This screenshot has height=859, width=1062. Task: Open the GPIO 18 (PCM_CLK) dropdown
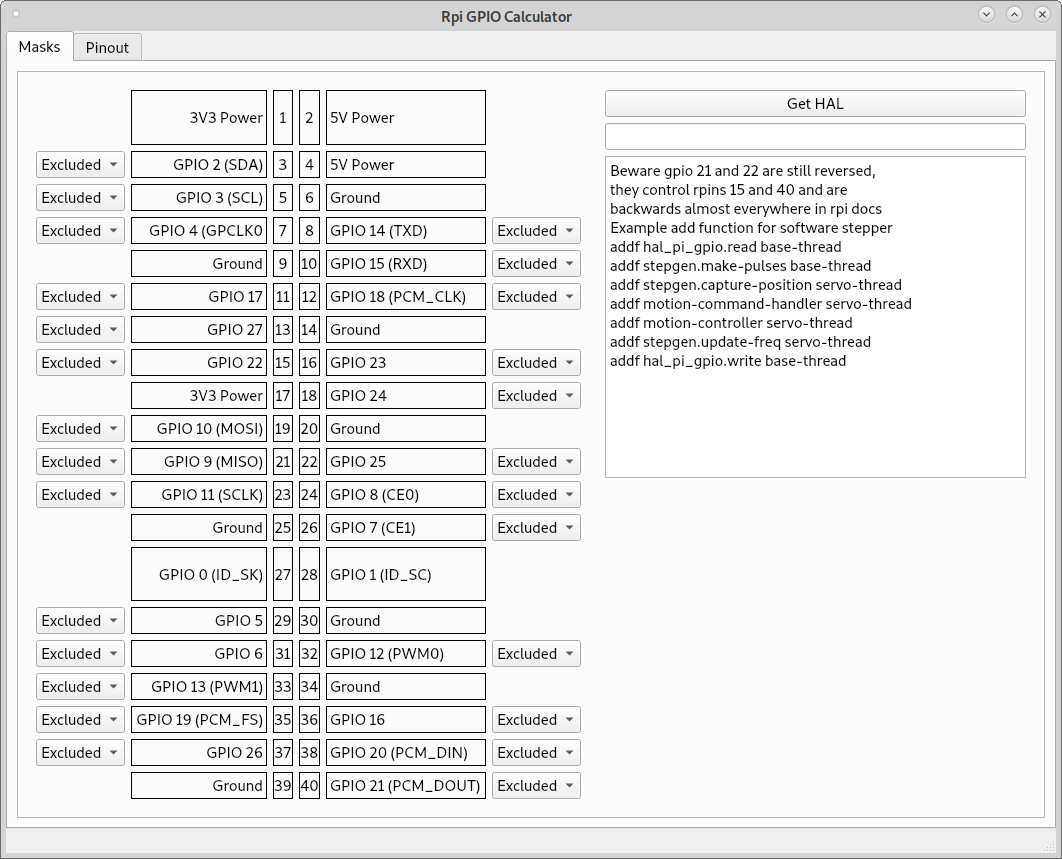[x=536, y=297]
